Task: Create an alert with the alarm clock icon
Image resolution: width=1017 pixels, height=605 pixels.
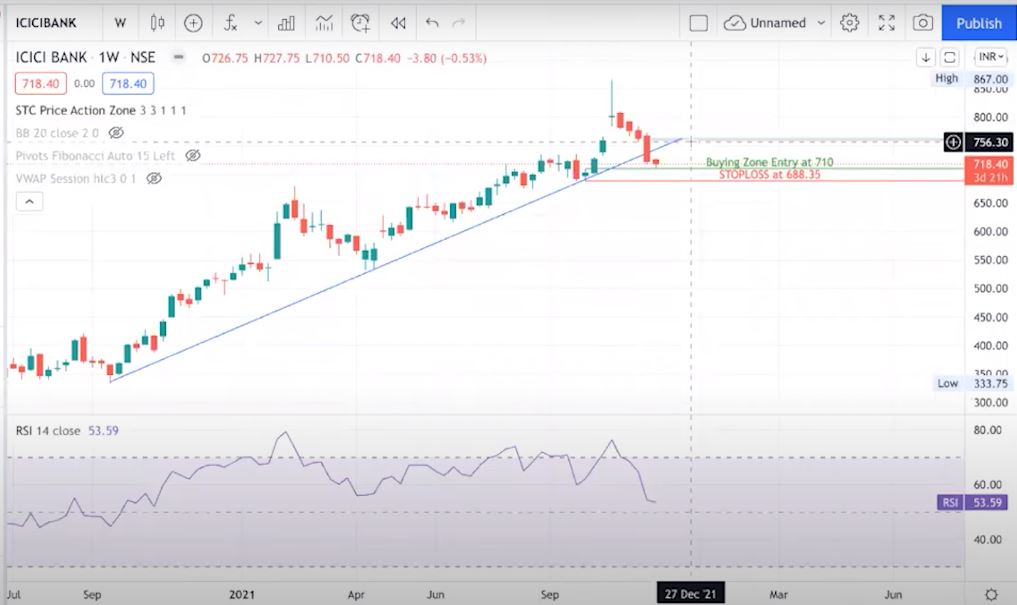Action: 360,23
